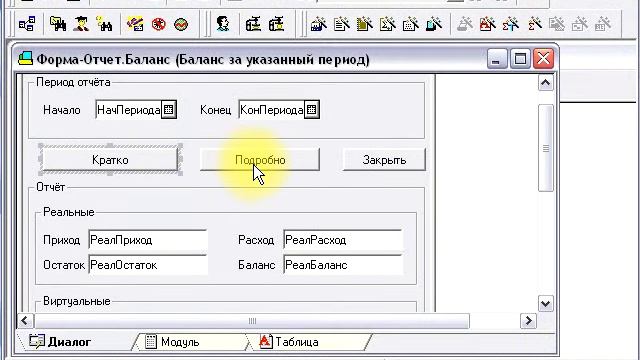Minimize the Форма-Отчет.Баланс window

[497, 59]
